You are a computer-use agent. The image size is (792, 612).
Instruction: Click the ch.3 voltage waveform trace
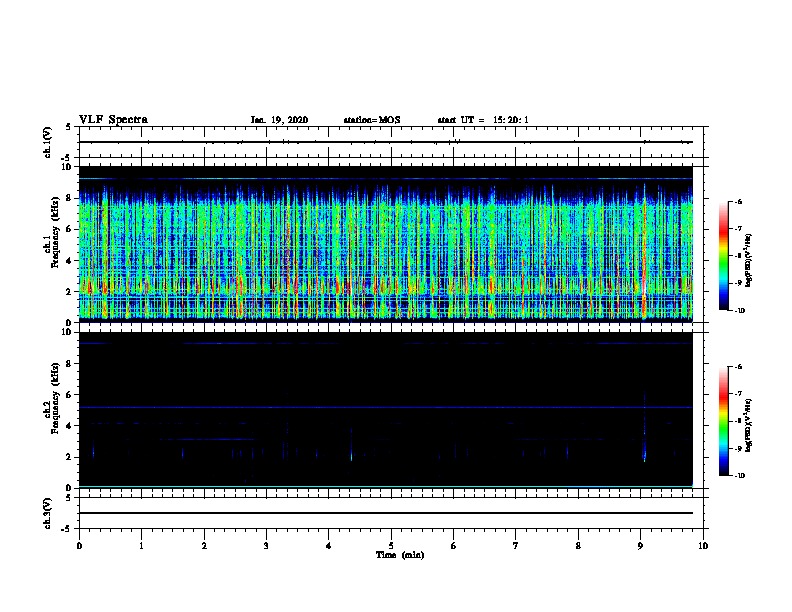coord(385,513)
